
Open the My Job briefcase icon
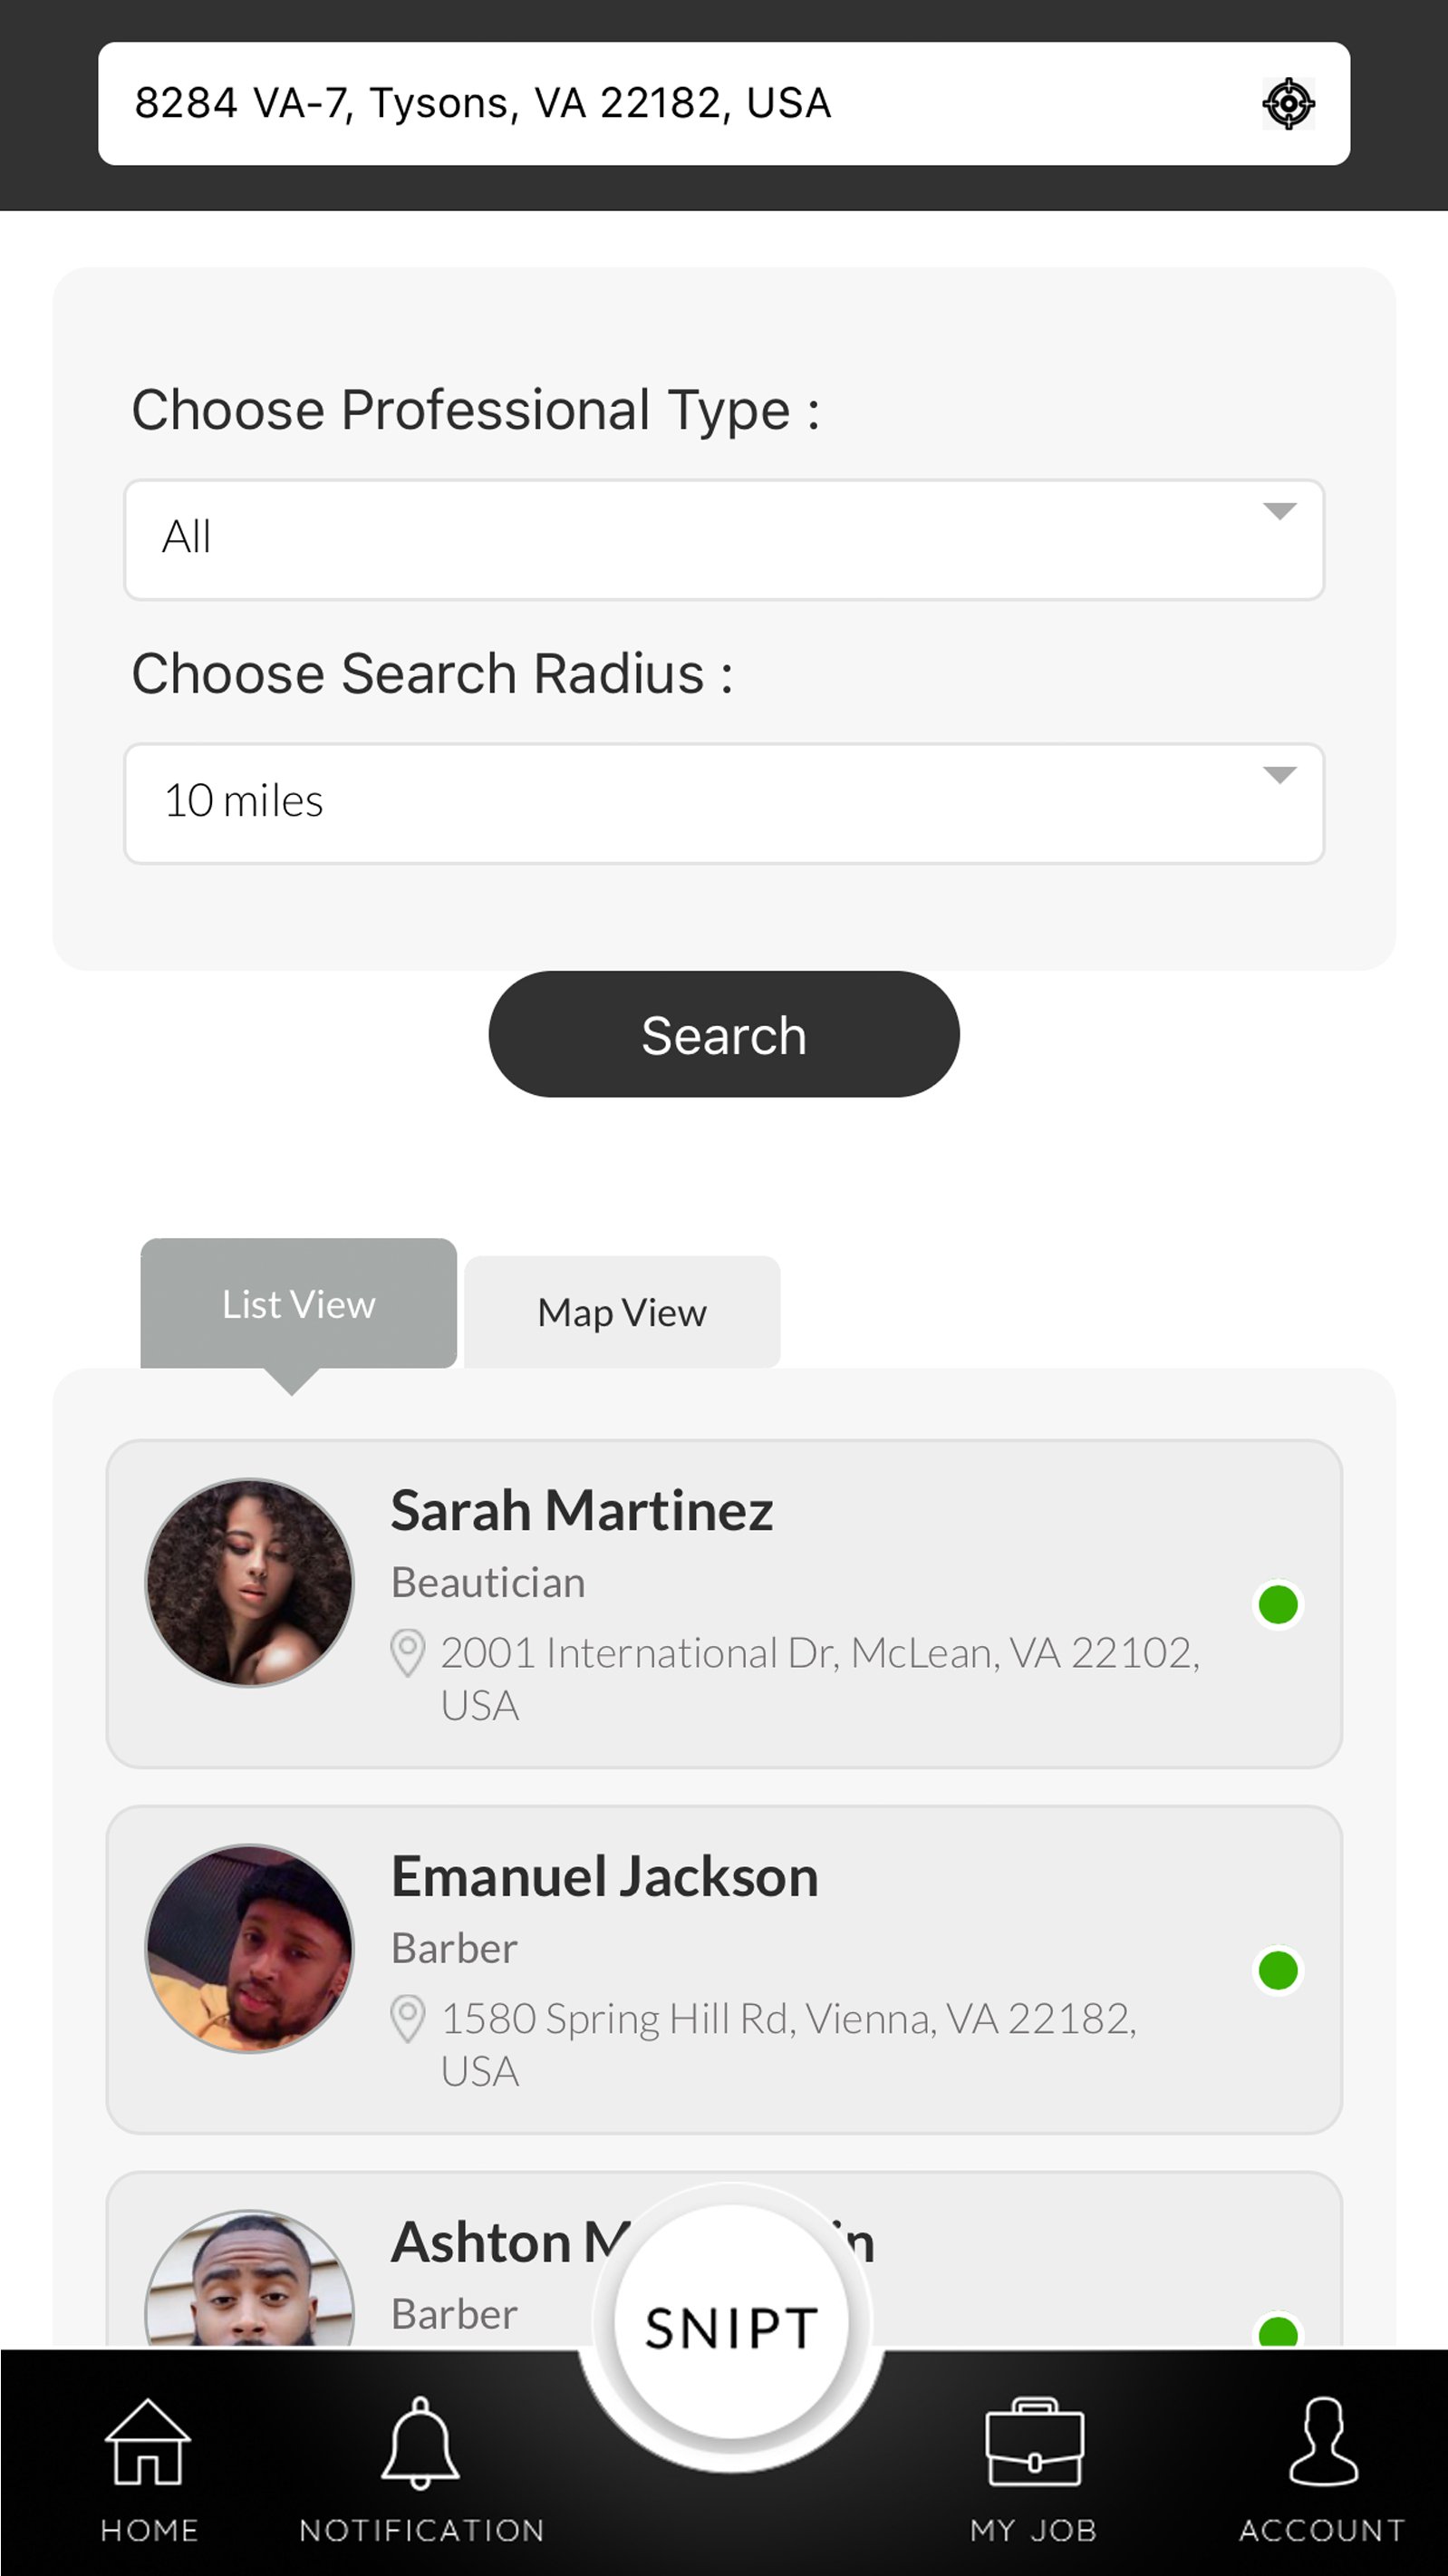1034,2441
